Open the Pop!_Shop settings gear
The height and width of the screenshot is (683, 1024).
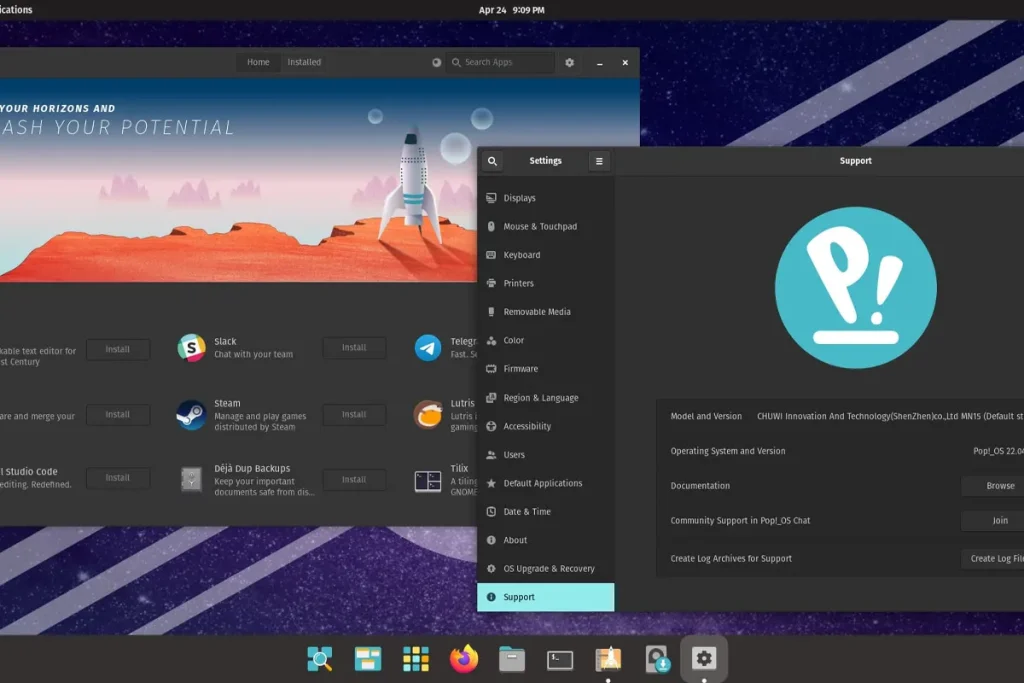click(x=570, y=62)
